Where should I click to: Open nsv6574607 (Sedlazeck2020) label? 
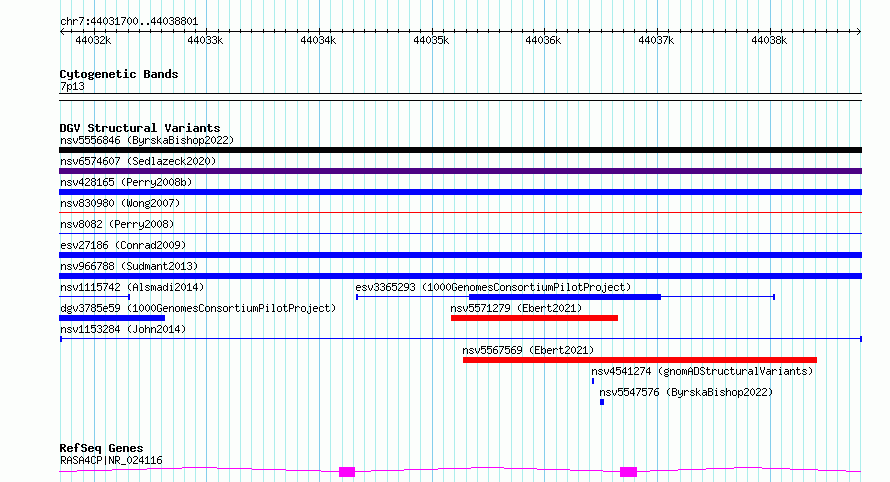(138, 161)
